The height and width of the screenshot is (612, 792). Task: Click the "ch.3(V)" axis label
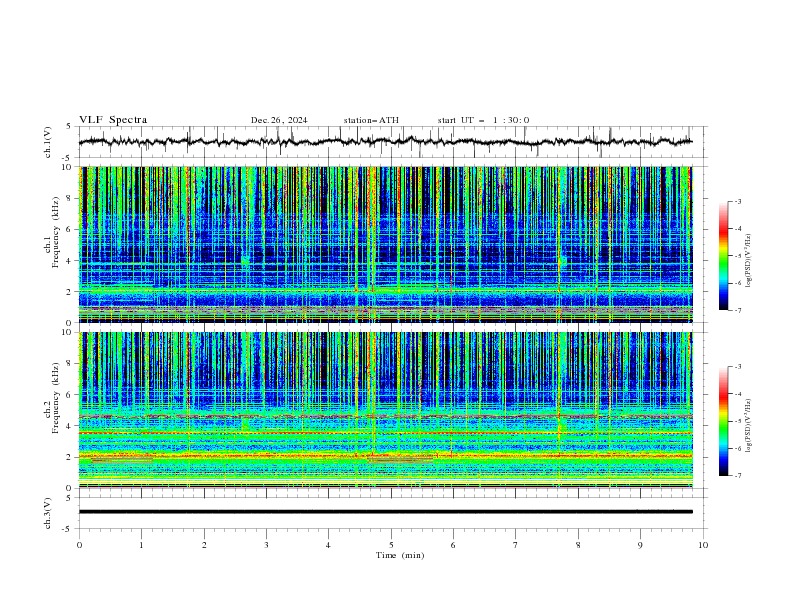coord(48,514)
